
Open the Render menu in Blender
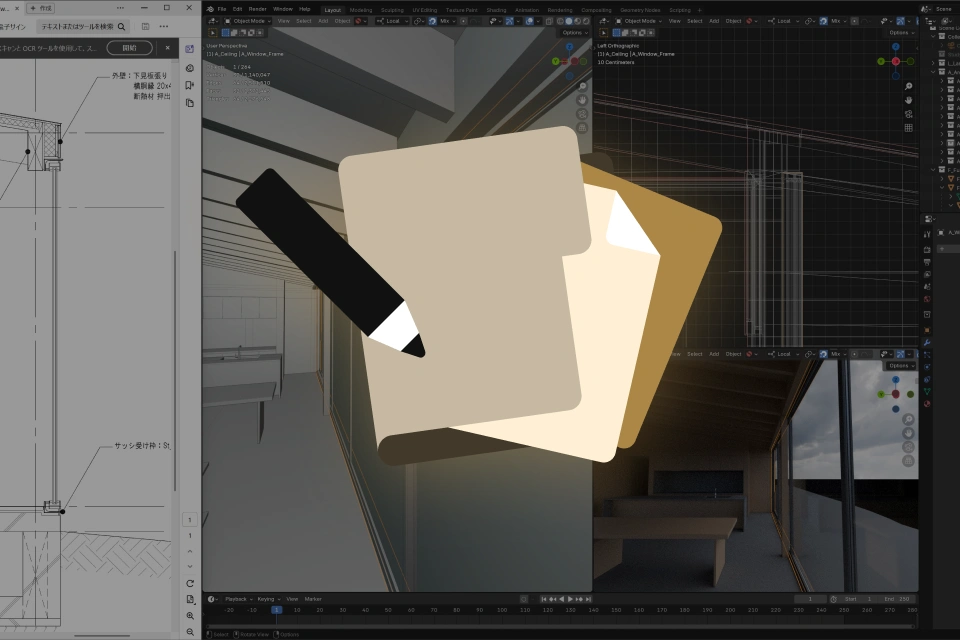pyautogui.click(x=257, y=9)
